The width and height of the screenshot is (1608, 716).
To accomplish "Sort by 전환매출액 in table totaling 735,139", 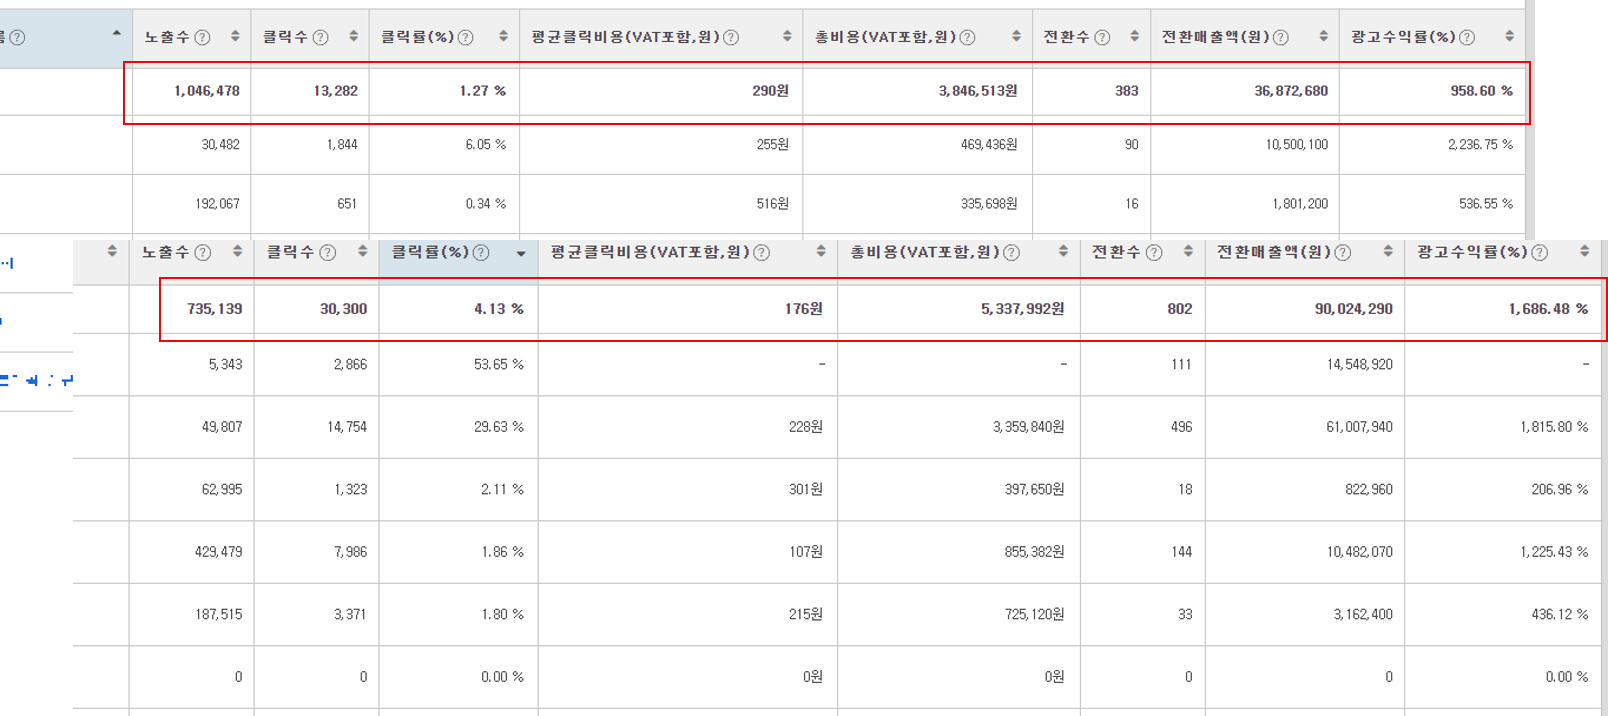I will [x=1388, y=251].
